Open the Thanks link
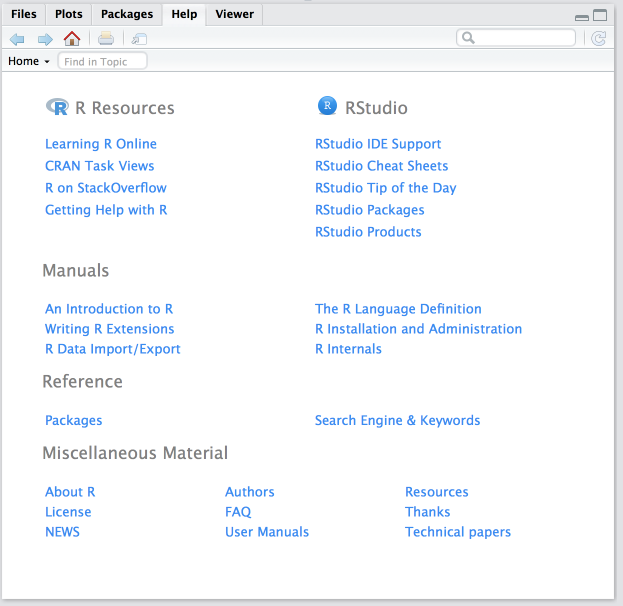 (428, 512)
